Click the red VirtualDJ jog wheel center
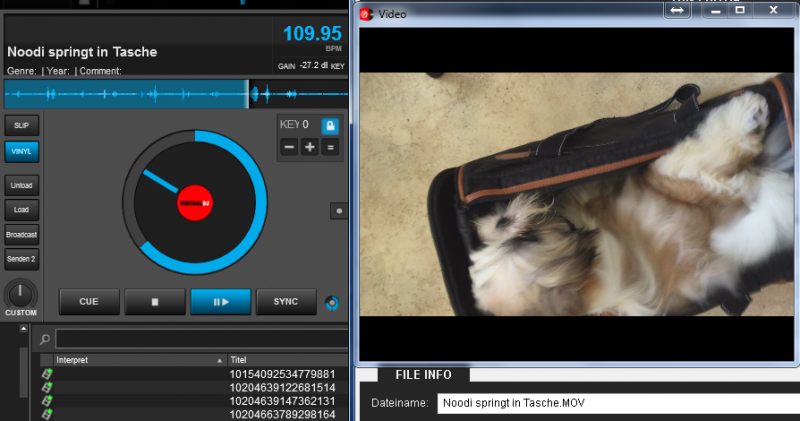Viewport: 800px width, 421px height. tap(195, 203)
